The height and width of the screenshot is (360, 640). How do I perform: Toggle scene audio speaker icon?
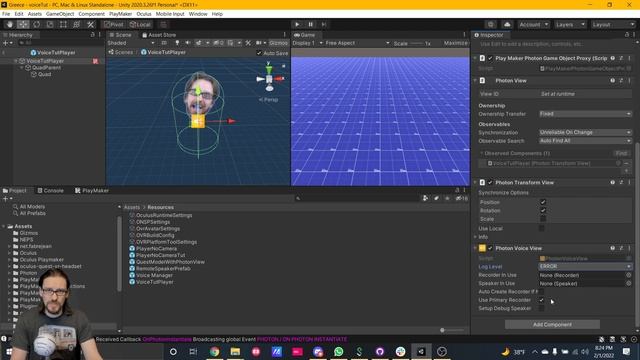tap(188, 43)
